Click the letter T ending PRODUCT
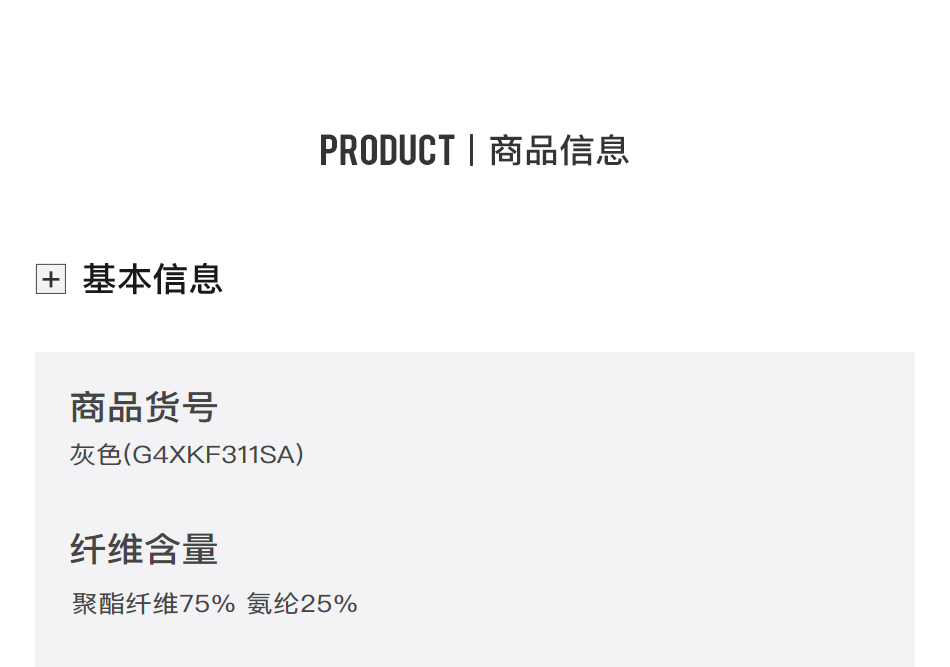The width and height of the screenshot is (950, 667). [445, 150]
